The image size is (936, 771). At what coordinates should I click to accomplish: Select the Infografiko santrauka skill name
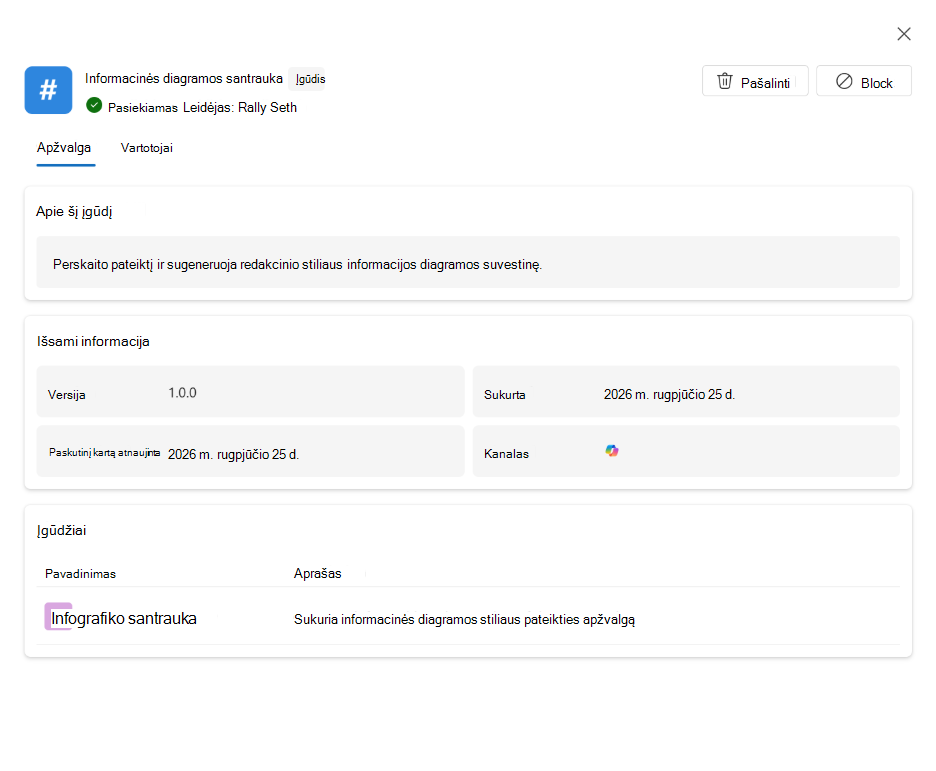[x=124, y=618]
